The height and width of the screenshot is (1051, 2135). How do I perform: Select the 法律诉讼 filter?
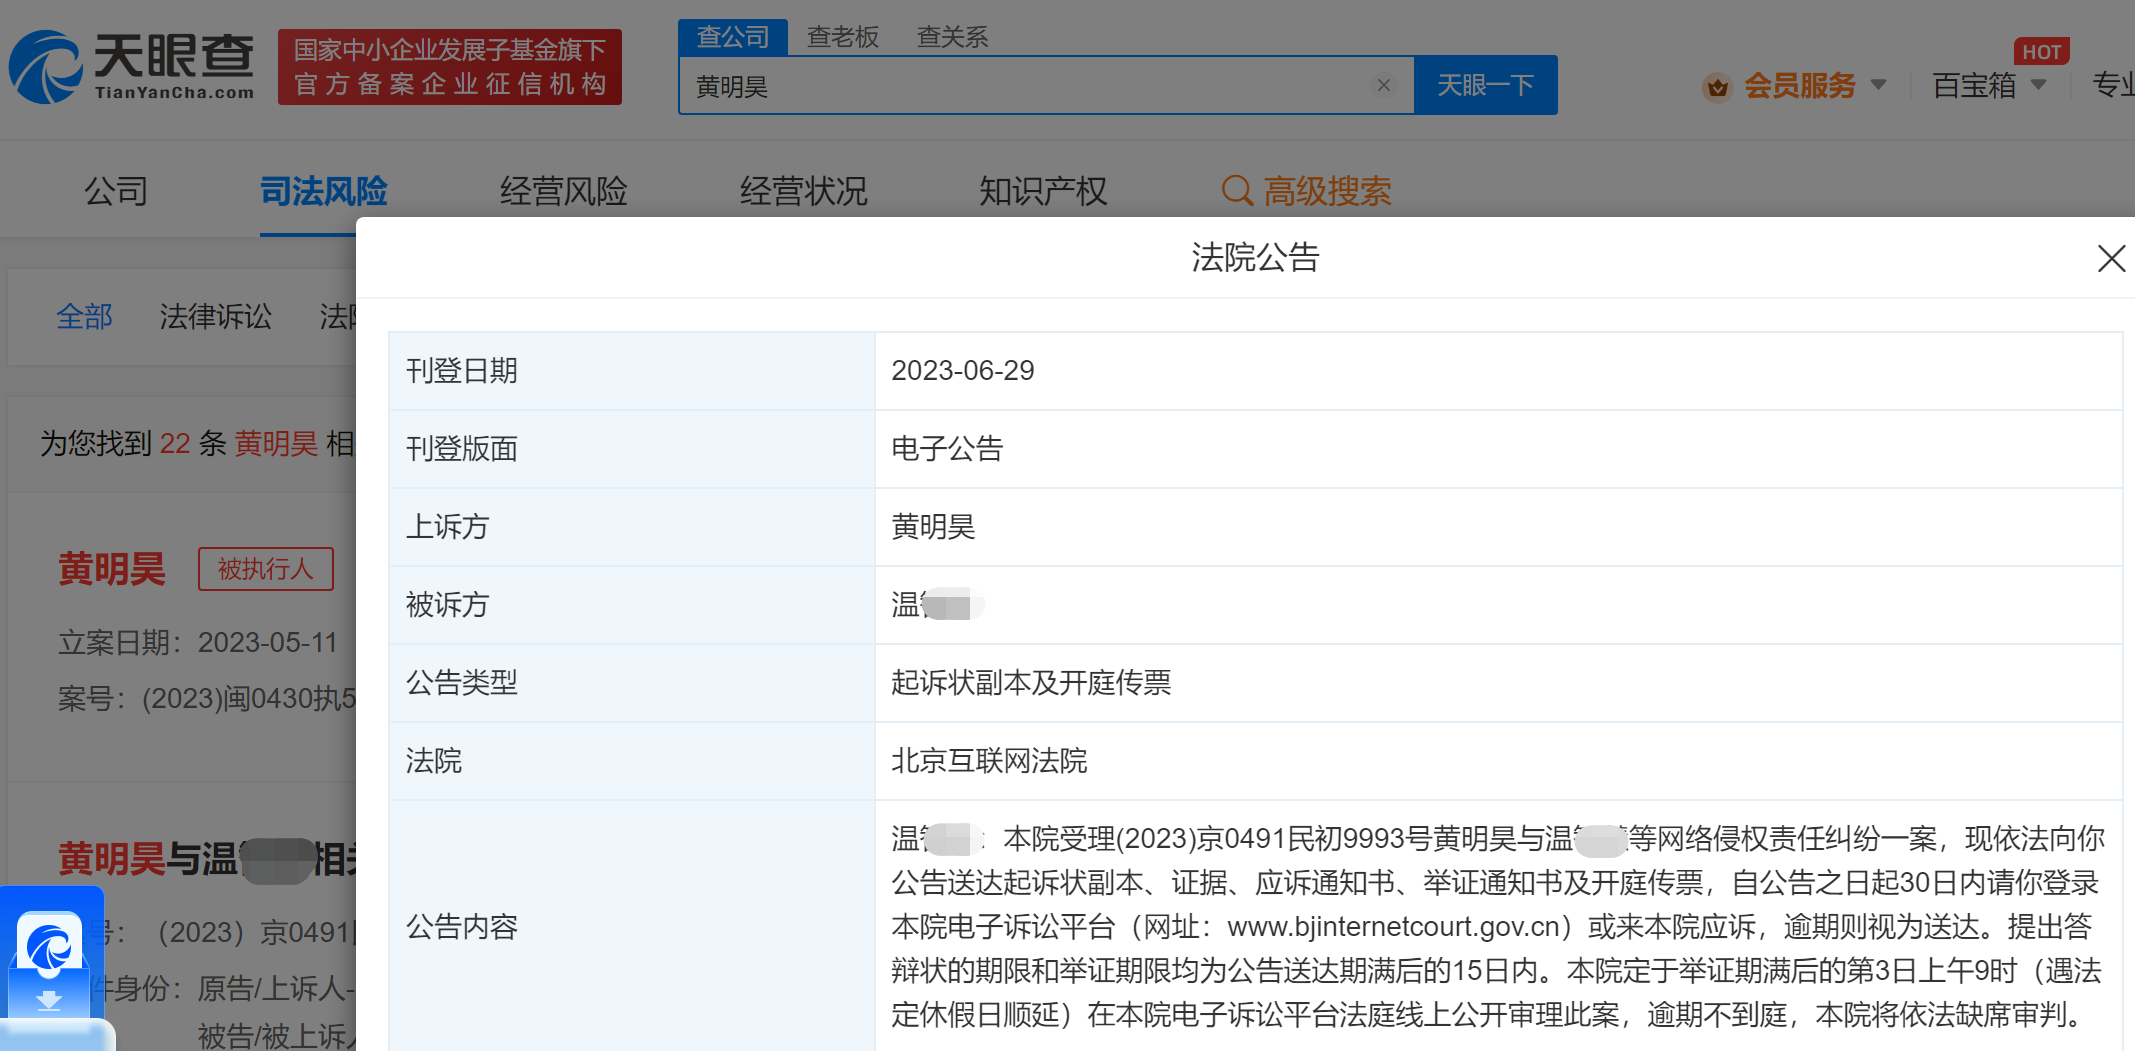(x=215, y=317)
